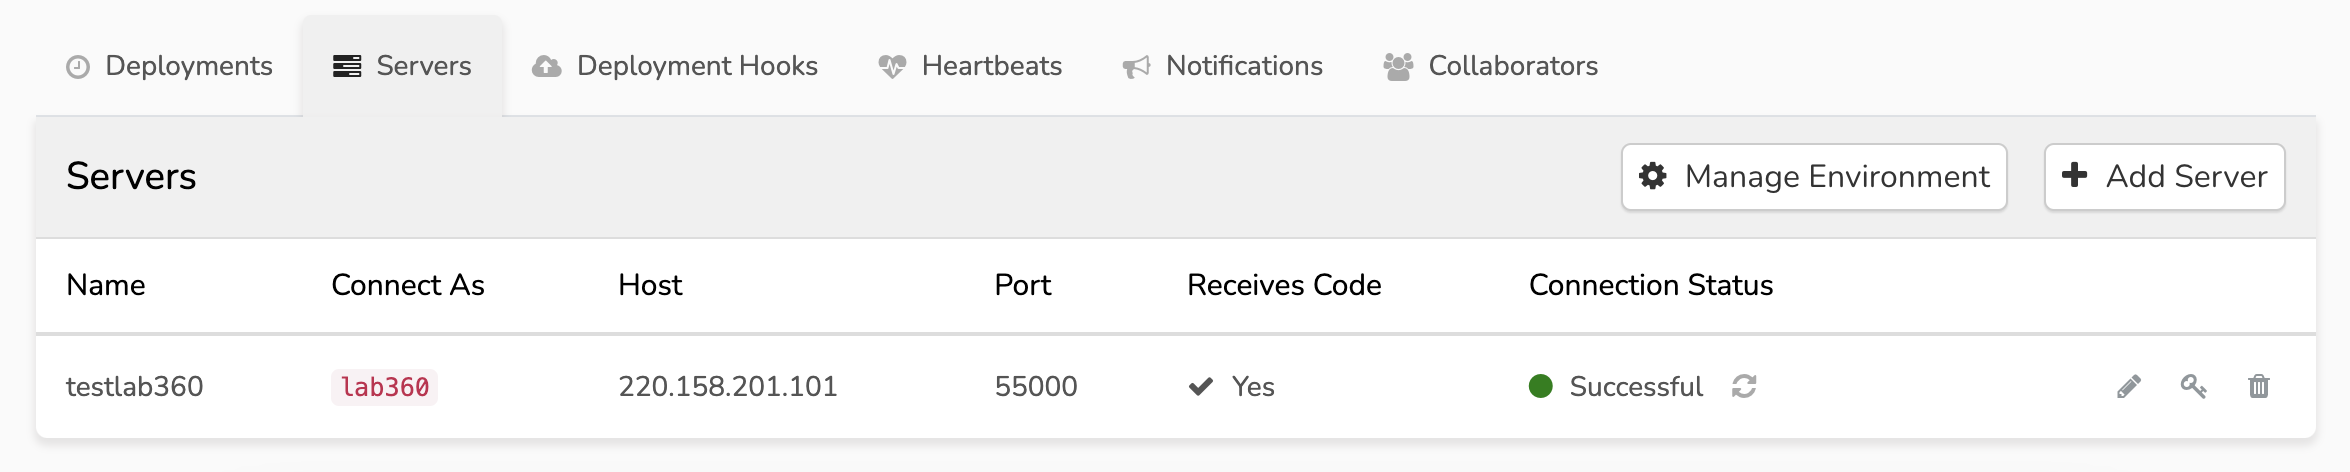Click the lab360 user badge
Viewport: 2350px width, 472px height.
pyautogui.click(x=385, y=387)
